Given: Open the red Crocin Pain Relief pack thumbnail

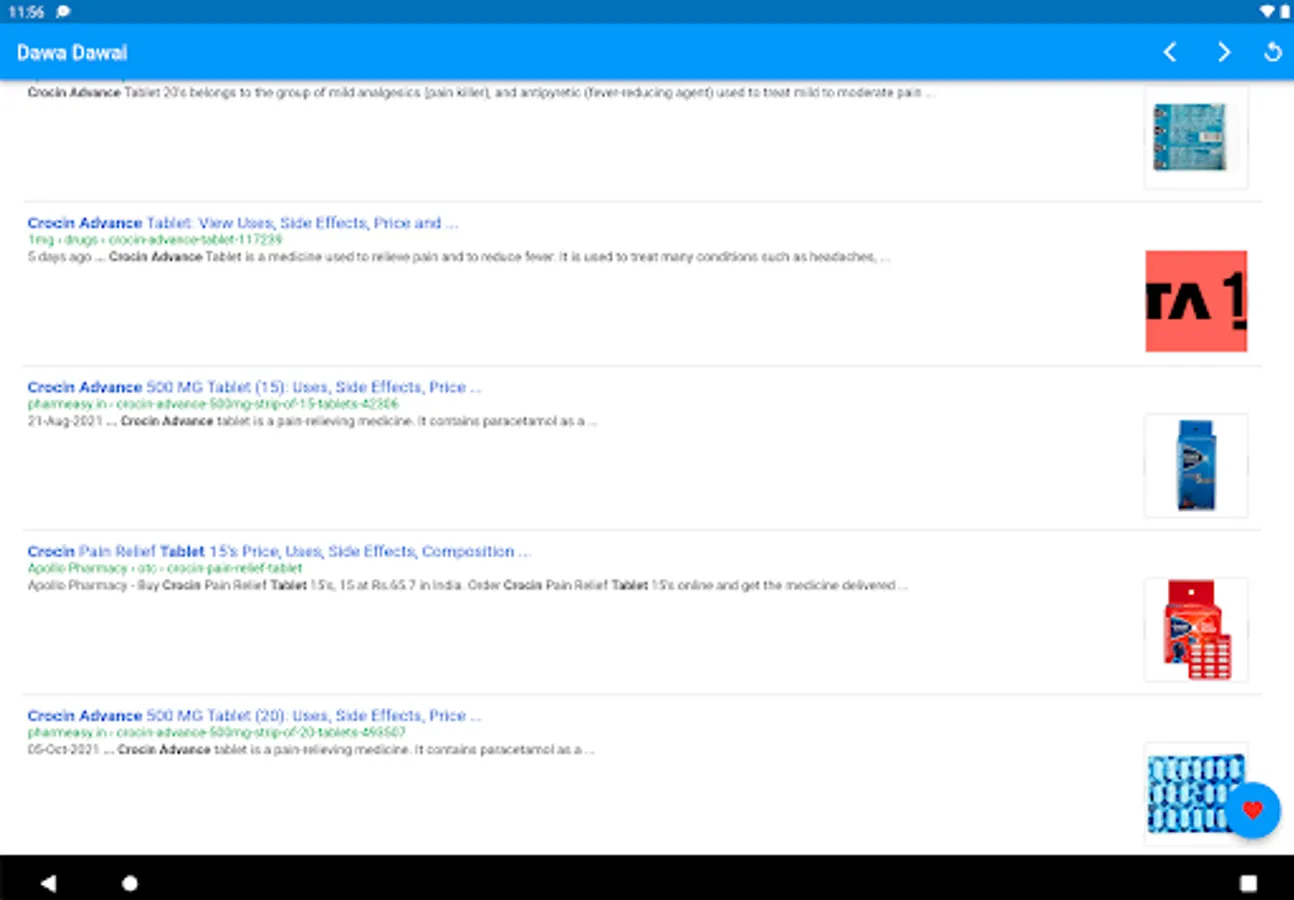Looking at the screenshot, I should (x=1196, y=629).
